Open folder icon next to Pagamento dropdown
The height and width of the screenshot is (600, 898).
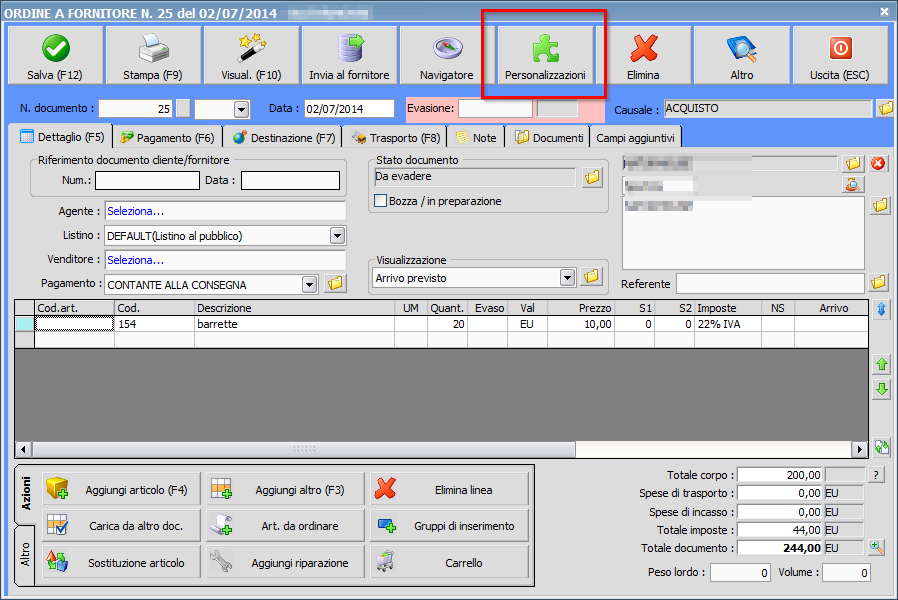(336, 283)
